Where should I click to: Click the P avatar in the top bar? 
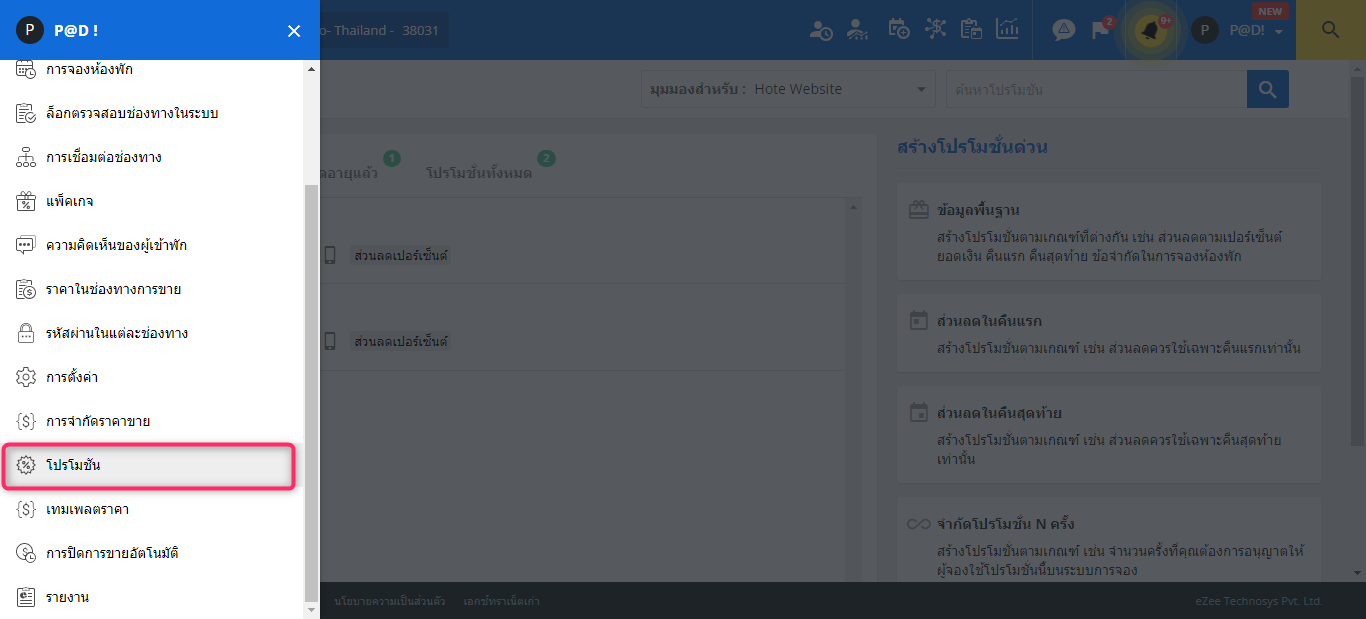[x=1205, y=30]
